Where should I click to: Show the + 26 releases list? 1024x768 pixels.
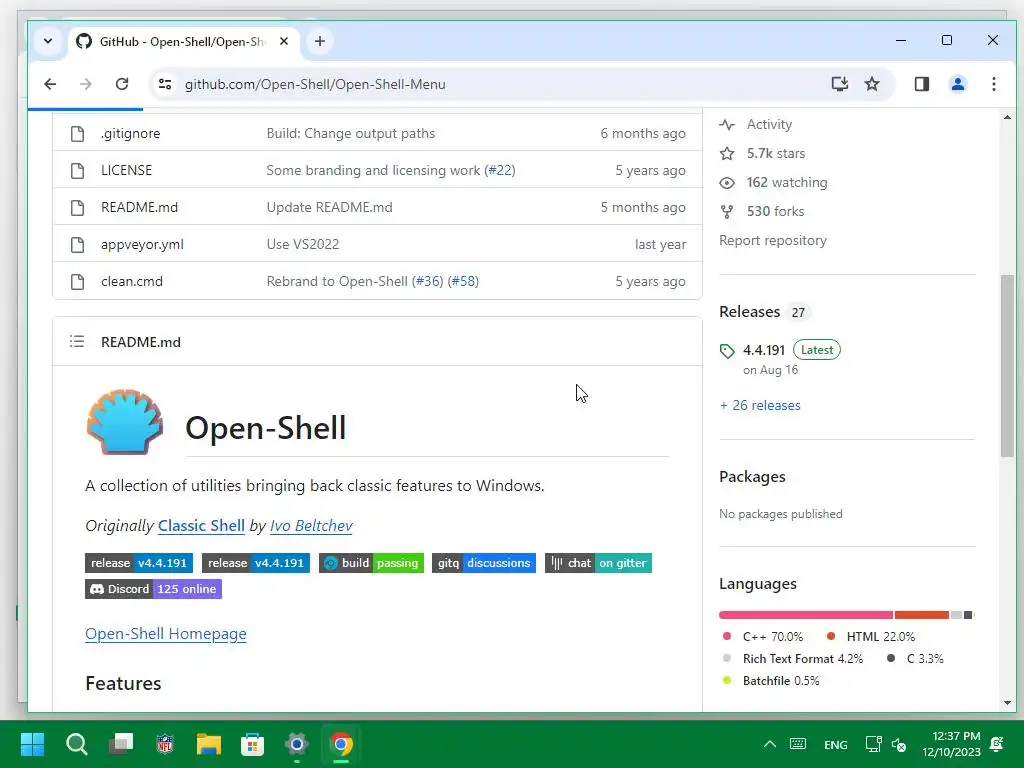click(x=760, y=406)
